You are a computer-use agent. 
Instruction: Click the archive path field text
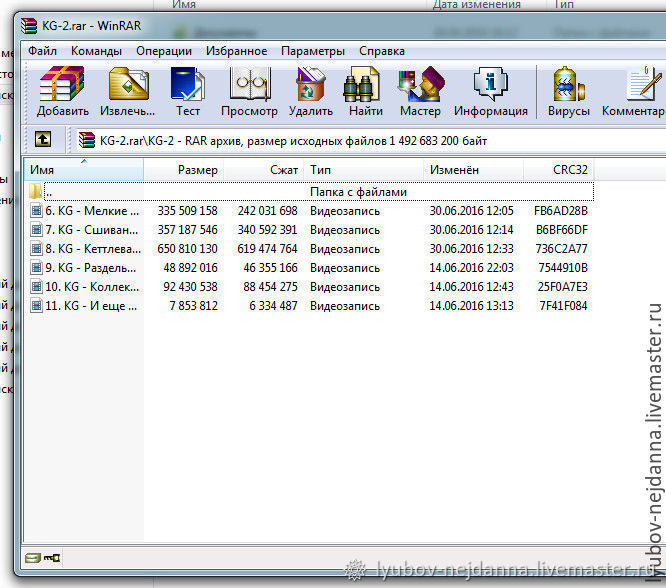point(293,141)
